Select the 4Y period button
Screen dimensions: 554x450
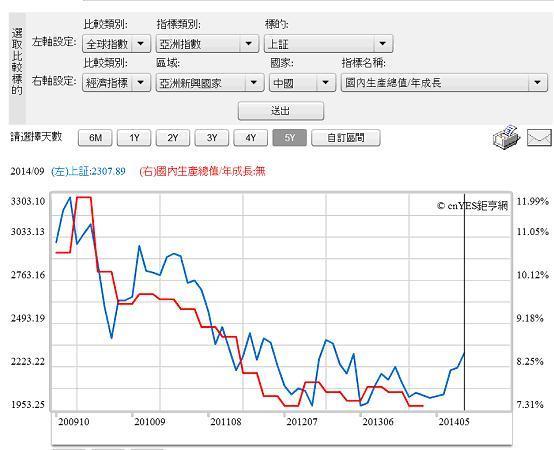pos(251,137)
